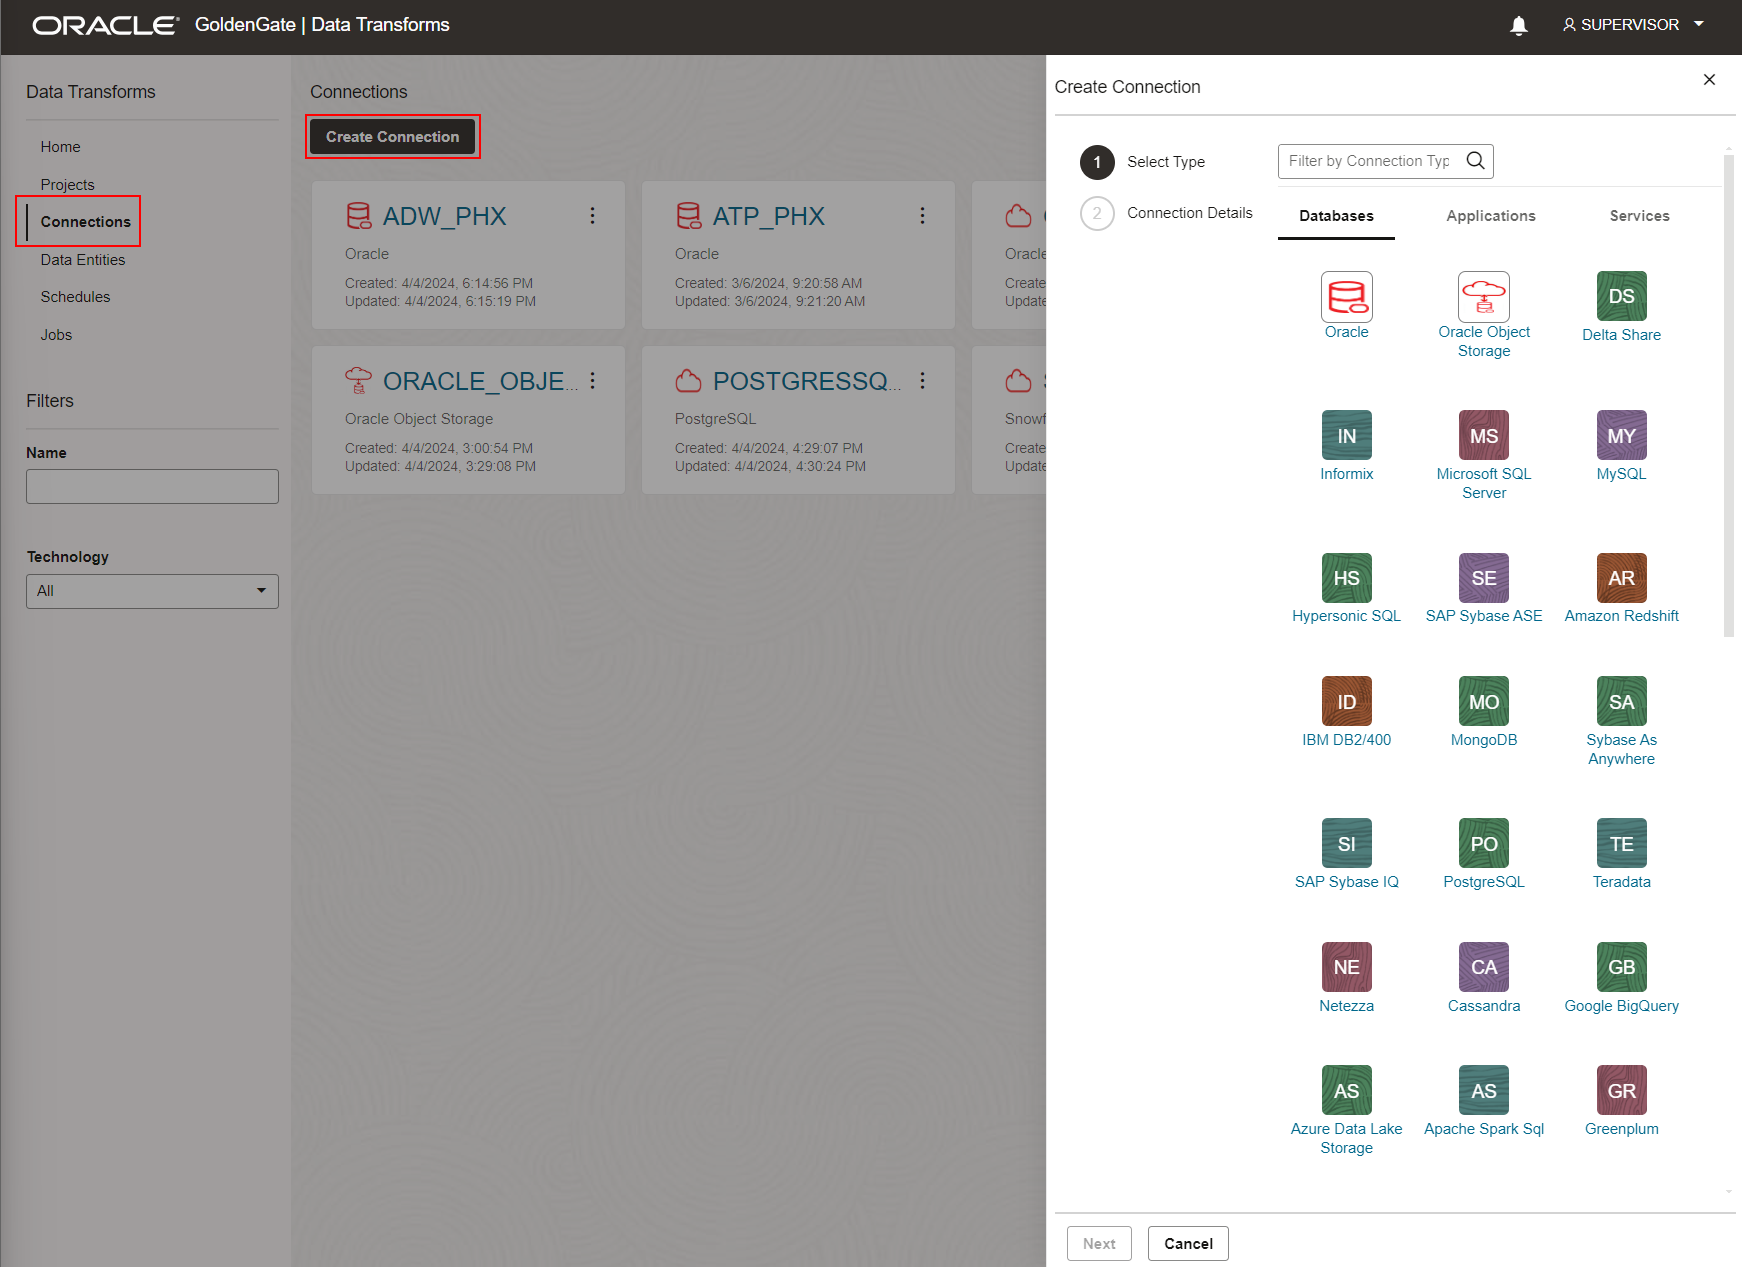Navigate to Data Entities section
This screenshot has width=1742, height=1267.
(83, 259)
